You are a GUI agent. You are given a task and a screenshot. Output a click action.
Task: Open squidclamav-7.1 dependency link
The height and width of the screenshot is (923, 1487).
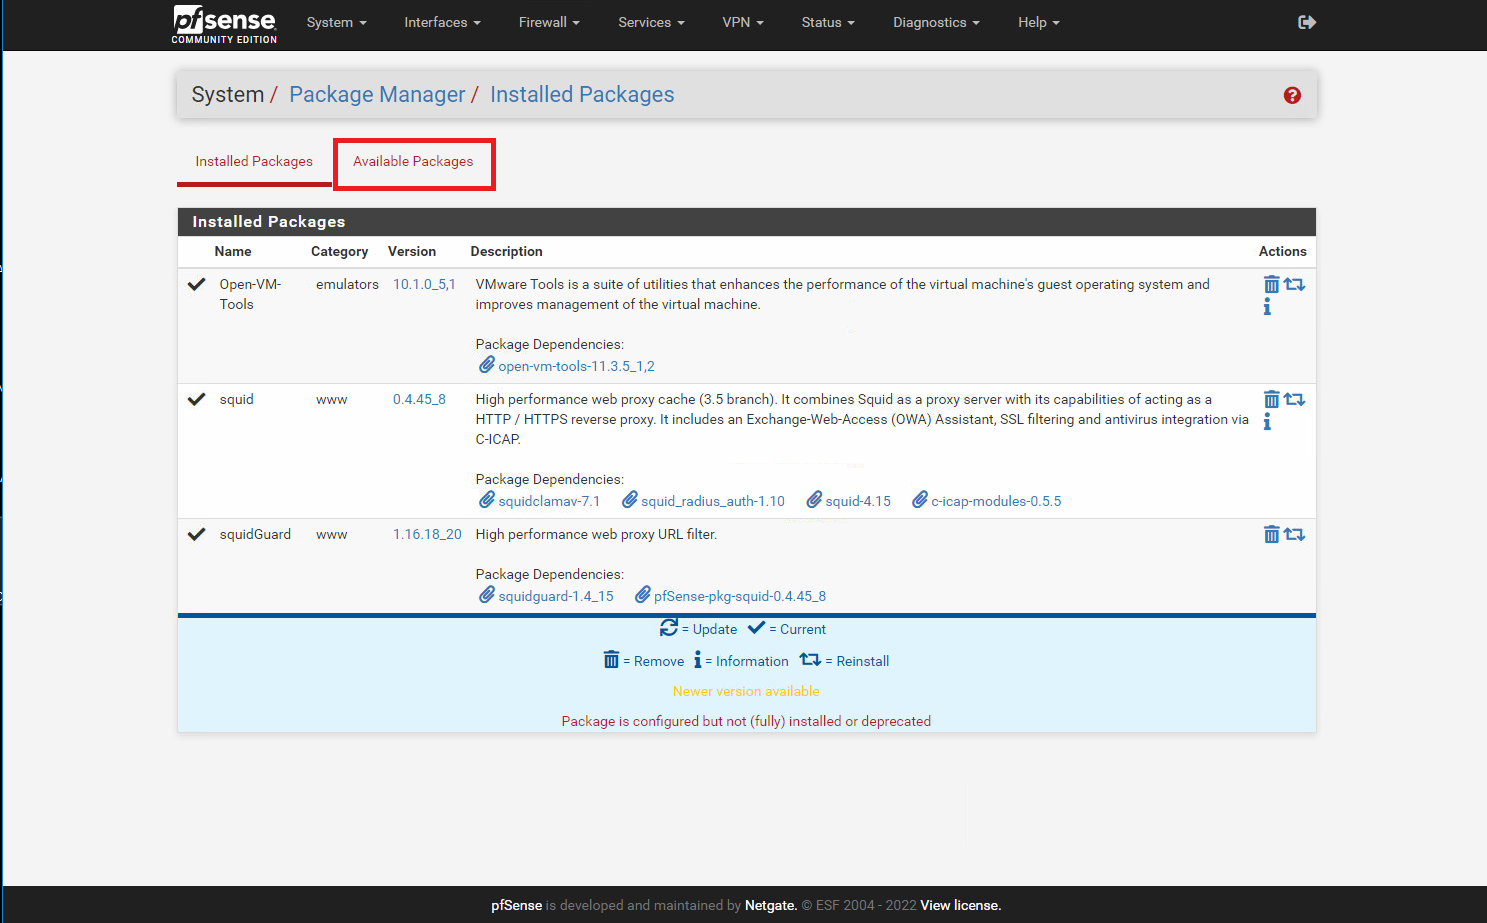(549, 502)
